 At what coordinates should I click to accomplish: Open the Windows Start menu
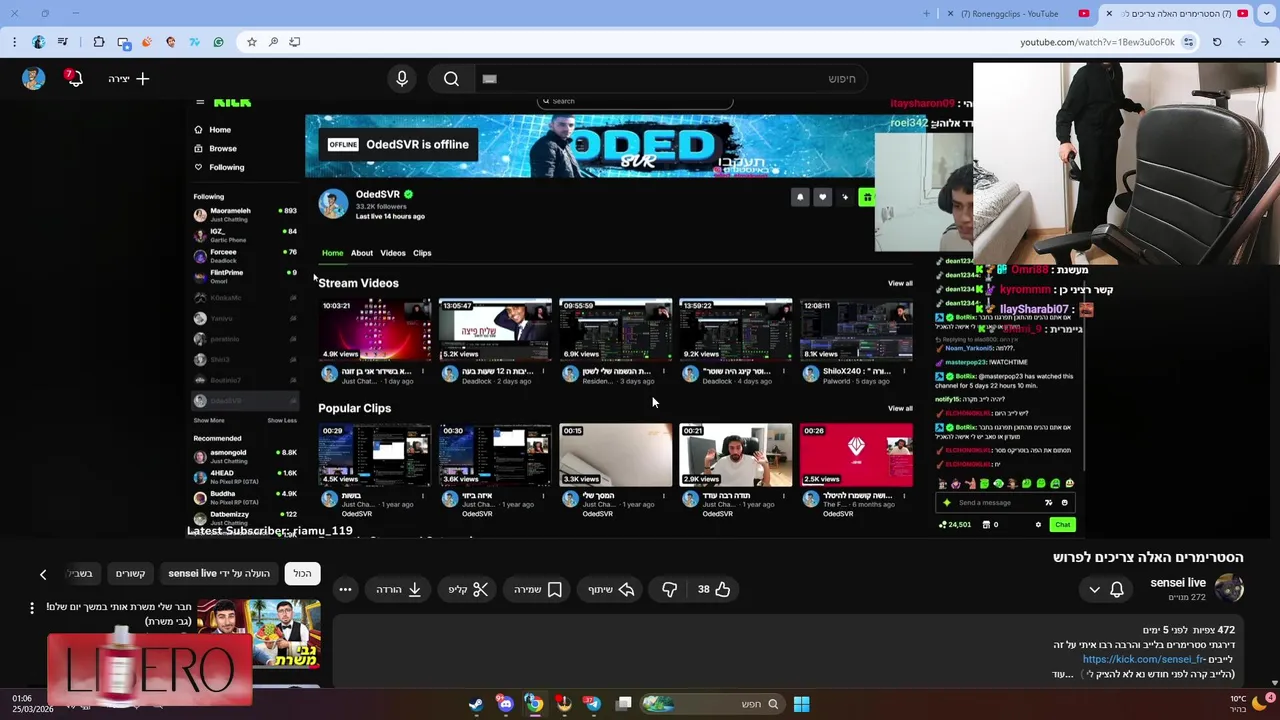(801, 704)
